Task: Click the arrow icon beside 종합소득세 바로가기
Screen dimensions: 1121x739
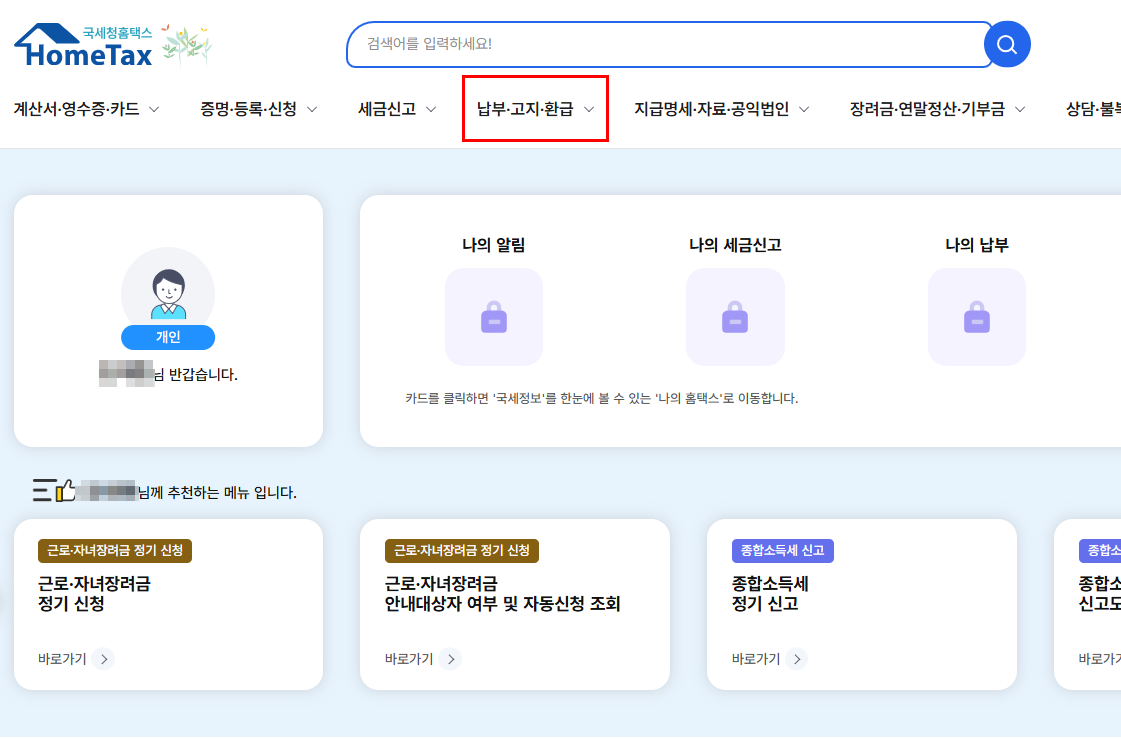Action: click(x=796, y=659)
